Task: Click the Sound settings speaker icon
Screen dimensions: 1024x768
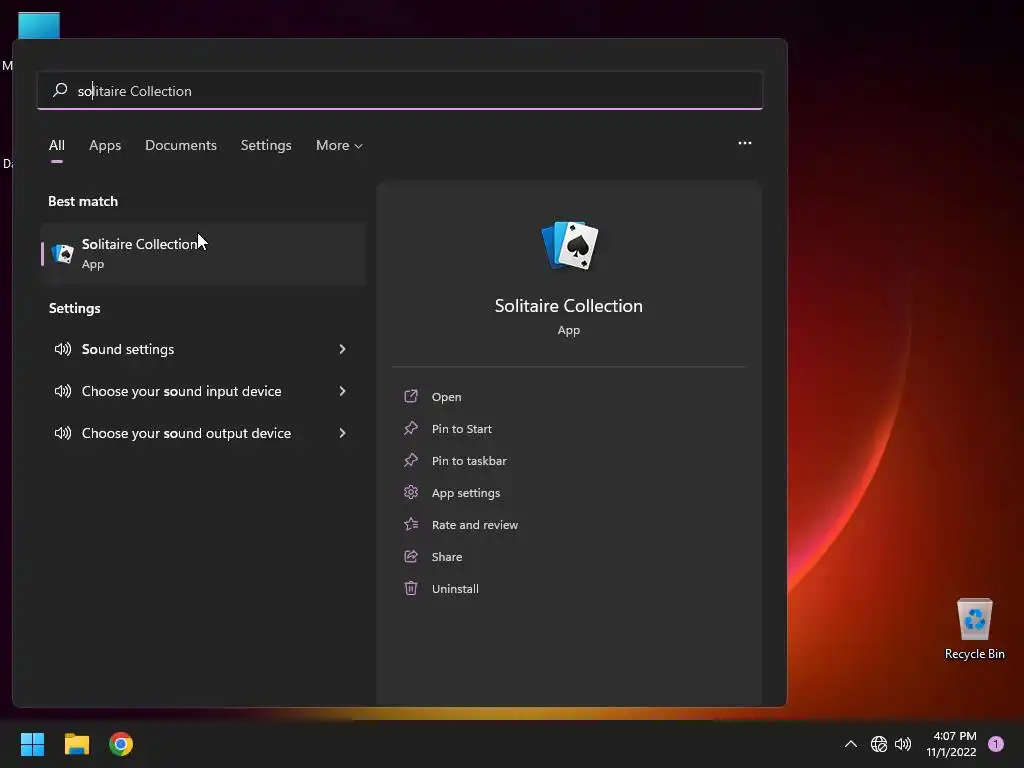Action: click(63, 349)
